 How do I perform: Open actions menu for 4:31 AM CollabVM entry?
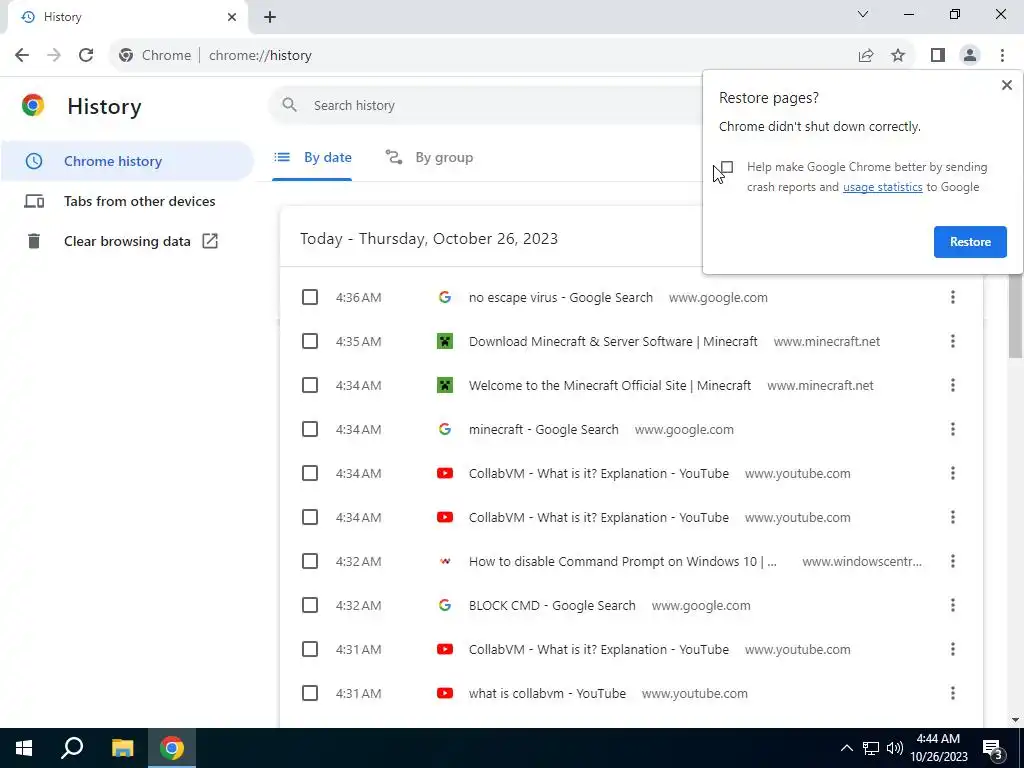[952, 649]
